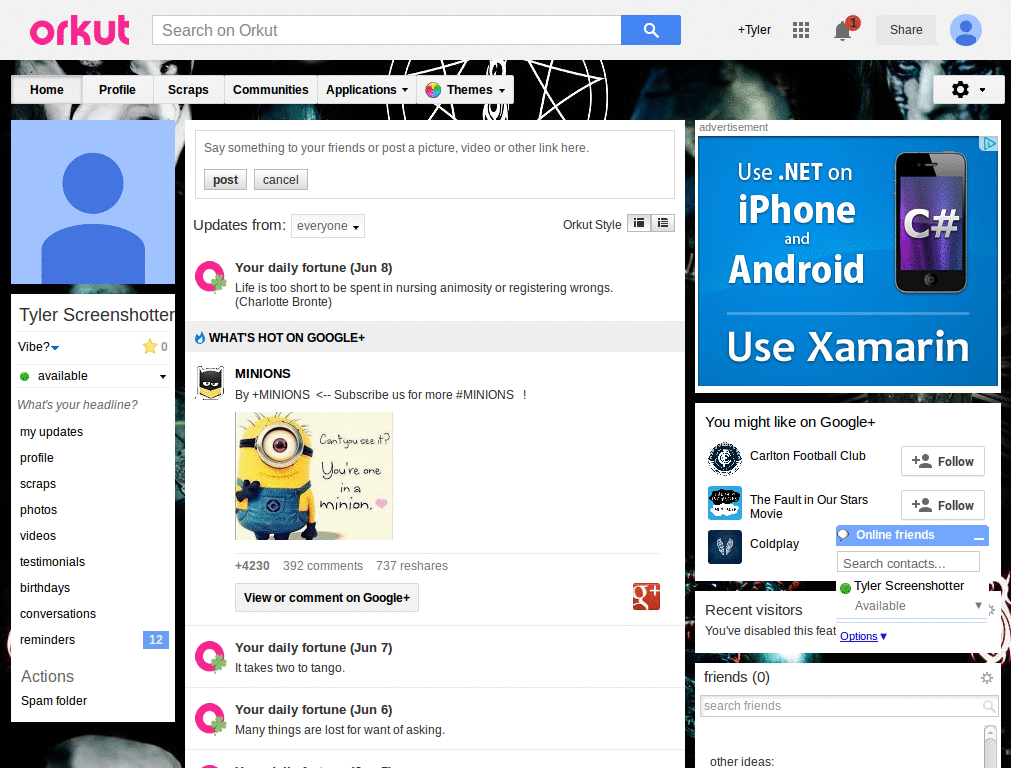Screen dimensions: 1024x768
Task: Open the minion image thumbnail
Action: pos(313,475)
